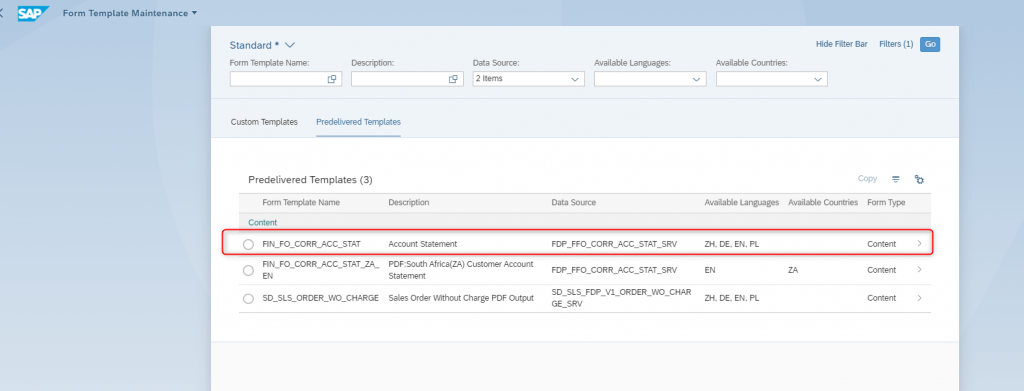Open SD_SLS_ORDER_WO_CHARGE row navigation arrow
The image size is (1024, 391).
pos(920,298)
